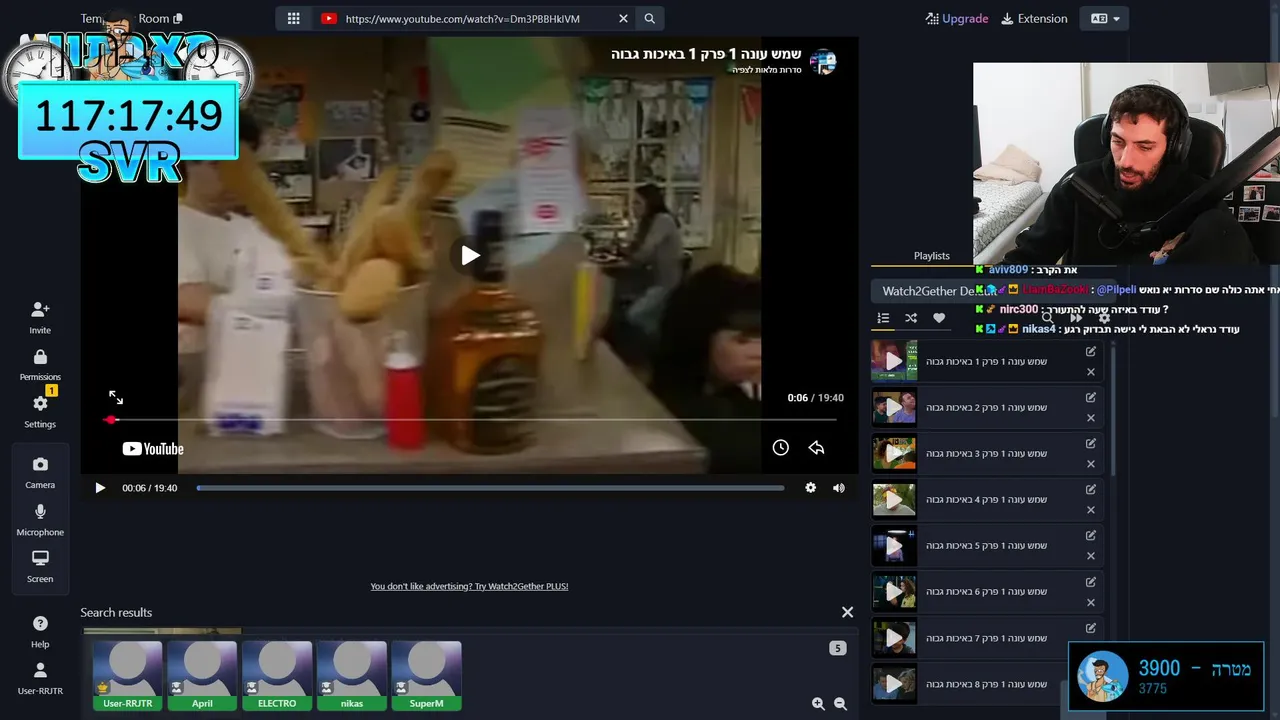The height and width of the screenshot is (720, 1280).
Task: Zoom out on user cards
Action: coord(840,704)
